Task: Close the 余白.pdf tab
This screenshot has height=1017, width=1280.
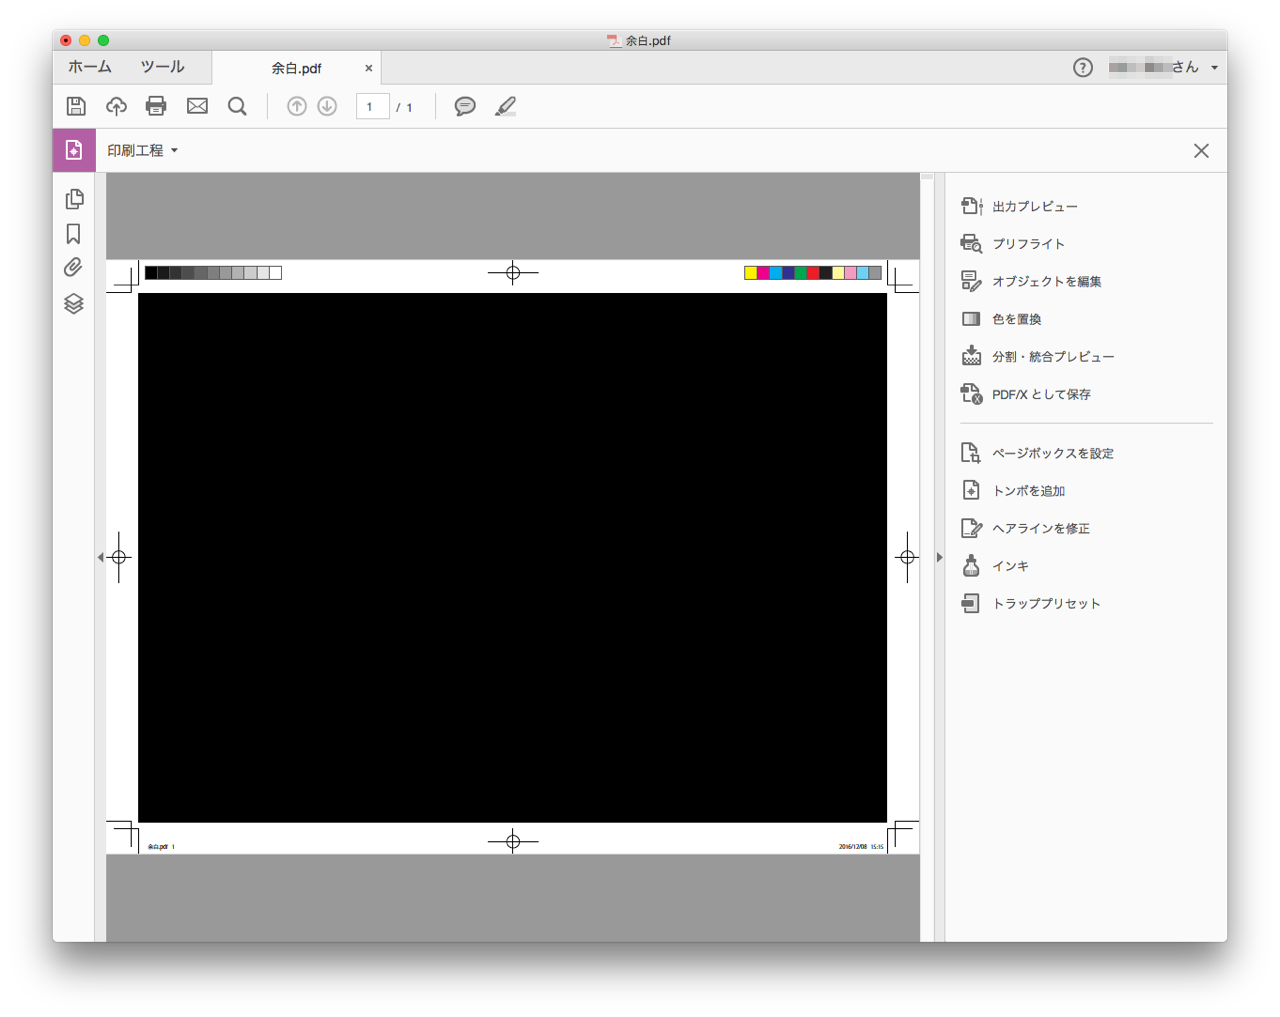Action: pos(369,68)
